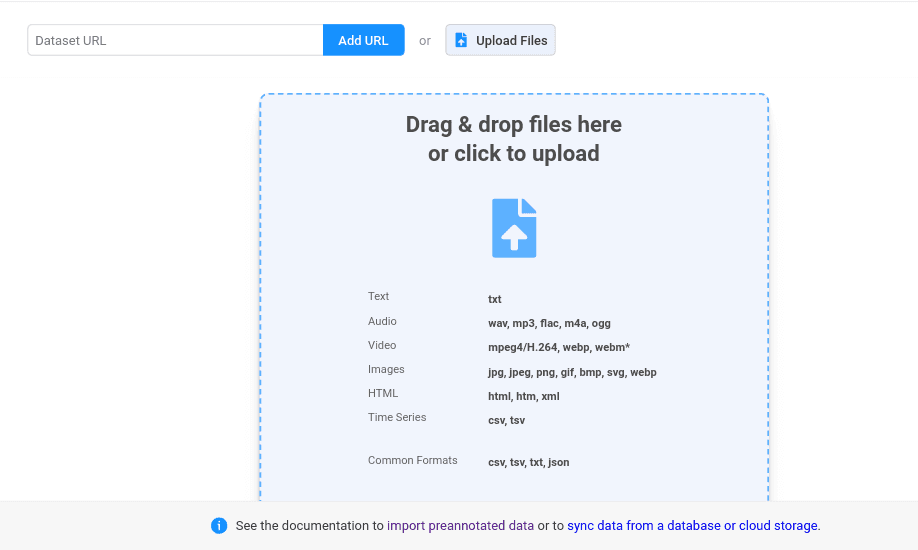The height and width of the screenshot is (550, 918).
Task: Click the small upload icon in Upload Files
Action: click(461, 41)
